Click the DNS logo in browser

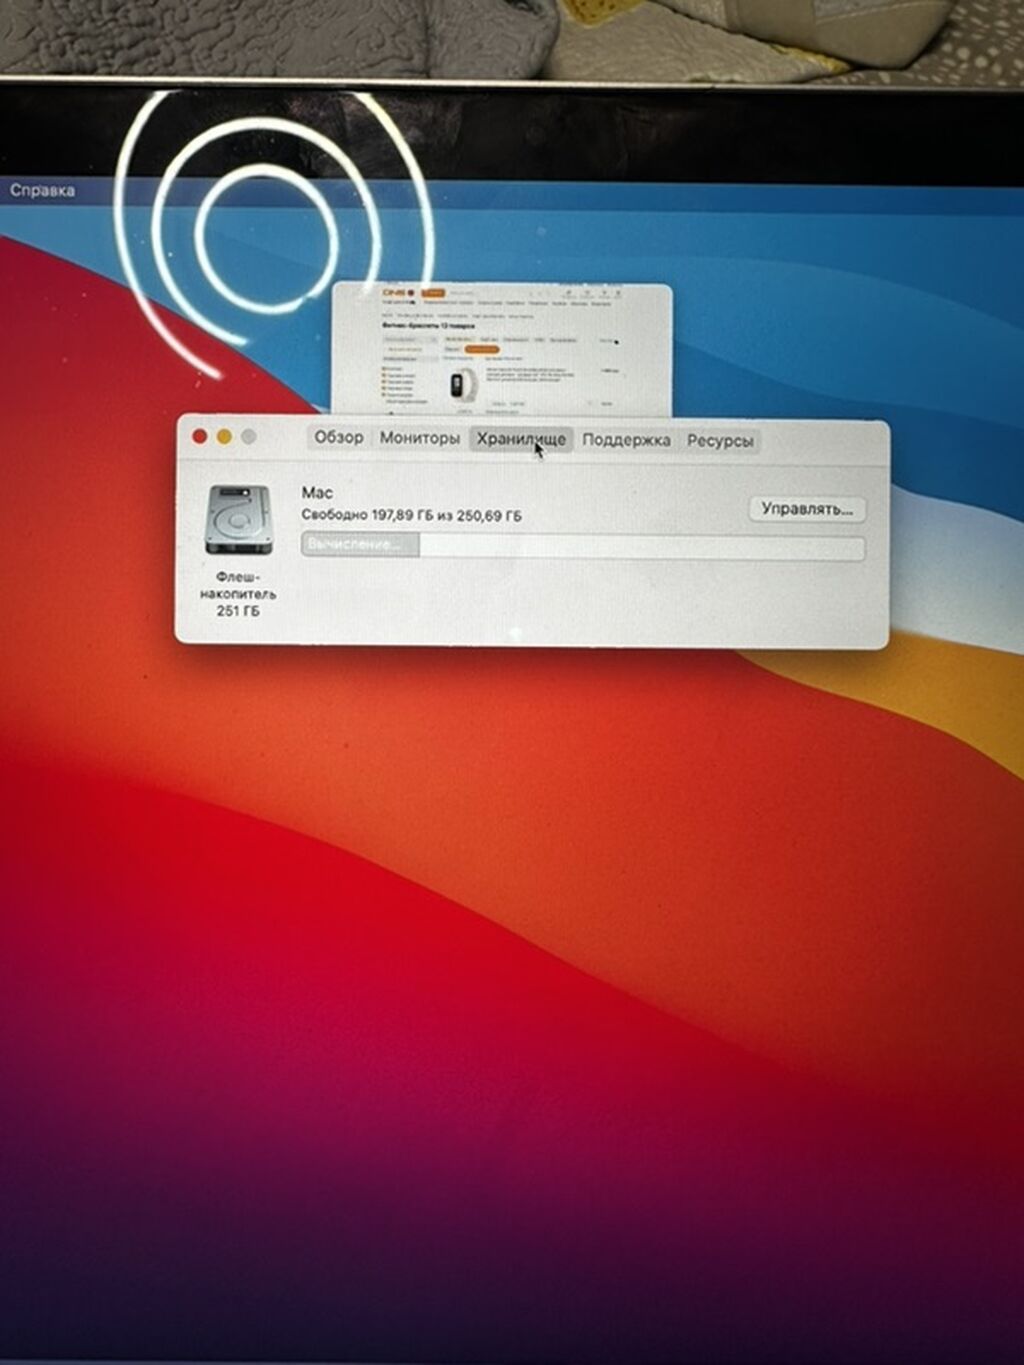pos(398,293)
